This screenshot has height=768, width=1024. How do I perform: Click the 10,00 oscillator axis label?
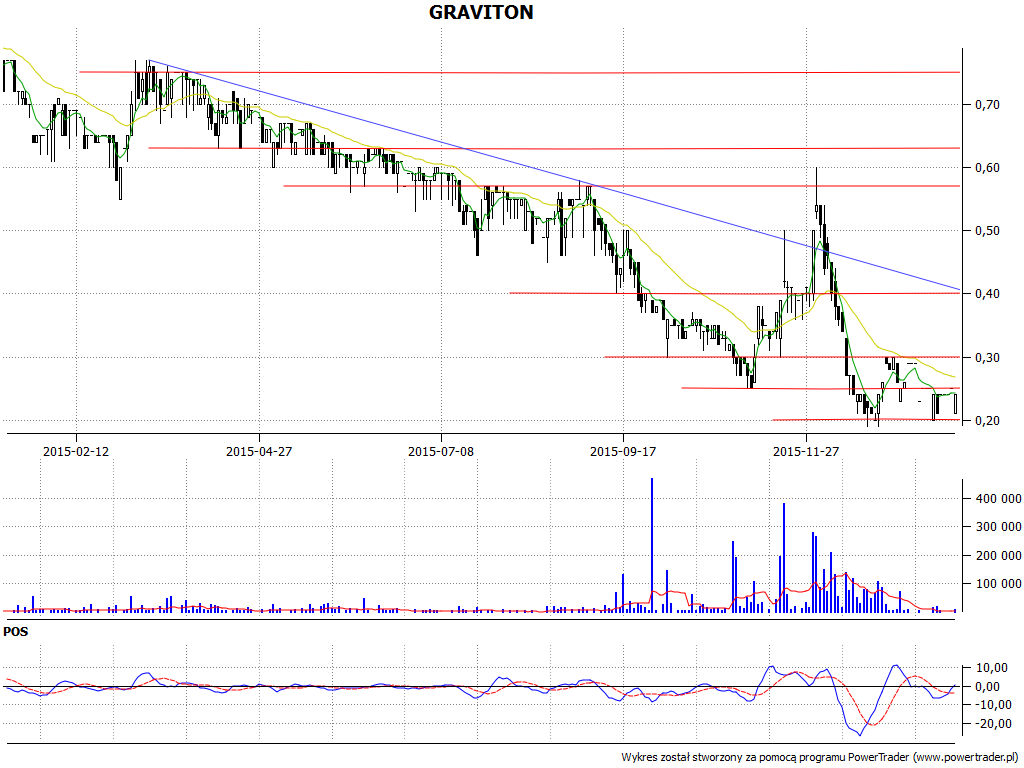992,668
